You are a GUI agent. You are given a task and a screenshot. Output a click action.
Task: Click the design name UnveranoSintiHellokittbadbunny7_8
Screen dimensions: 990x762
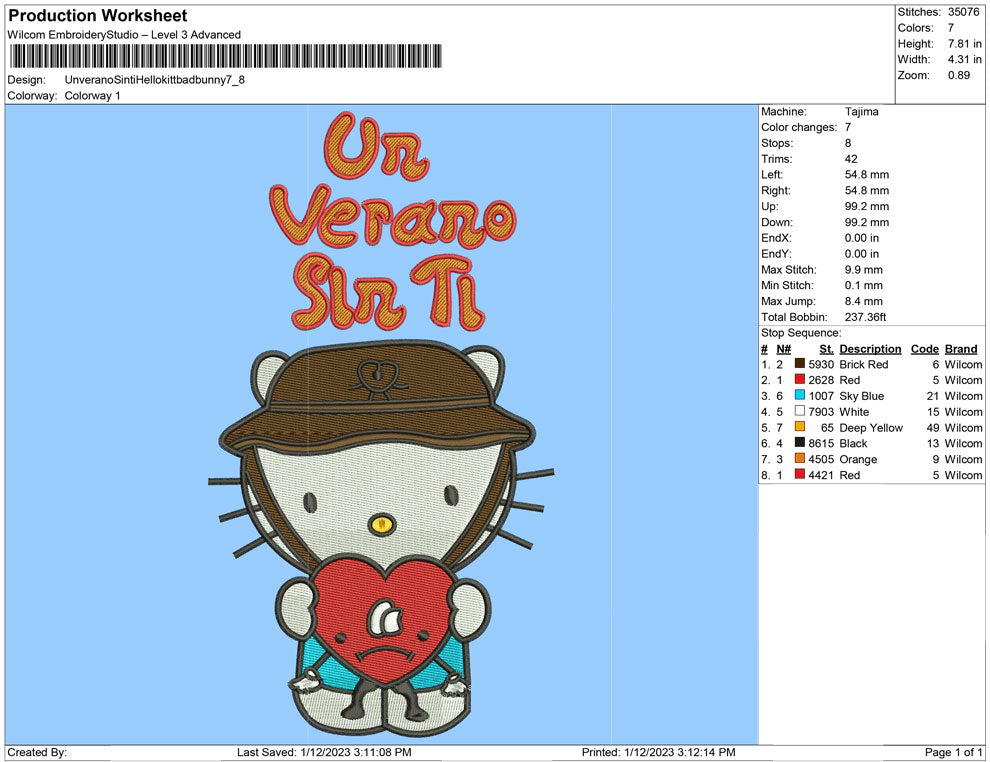pyautogui.click(x=154, y=80)
